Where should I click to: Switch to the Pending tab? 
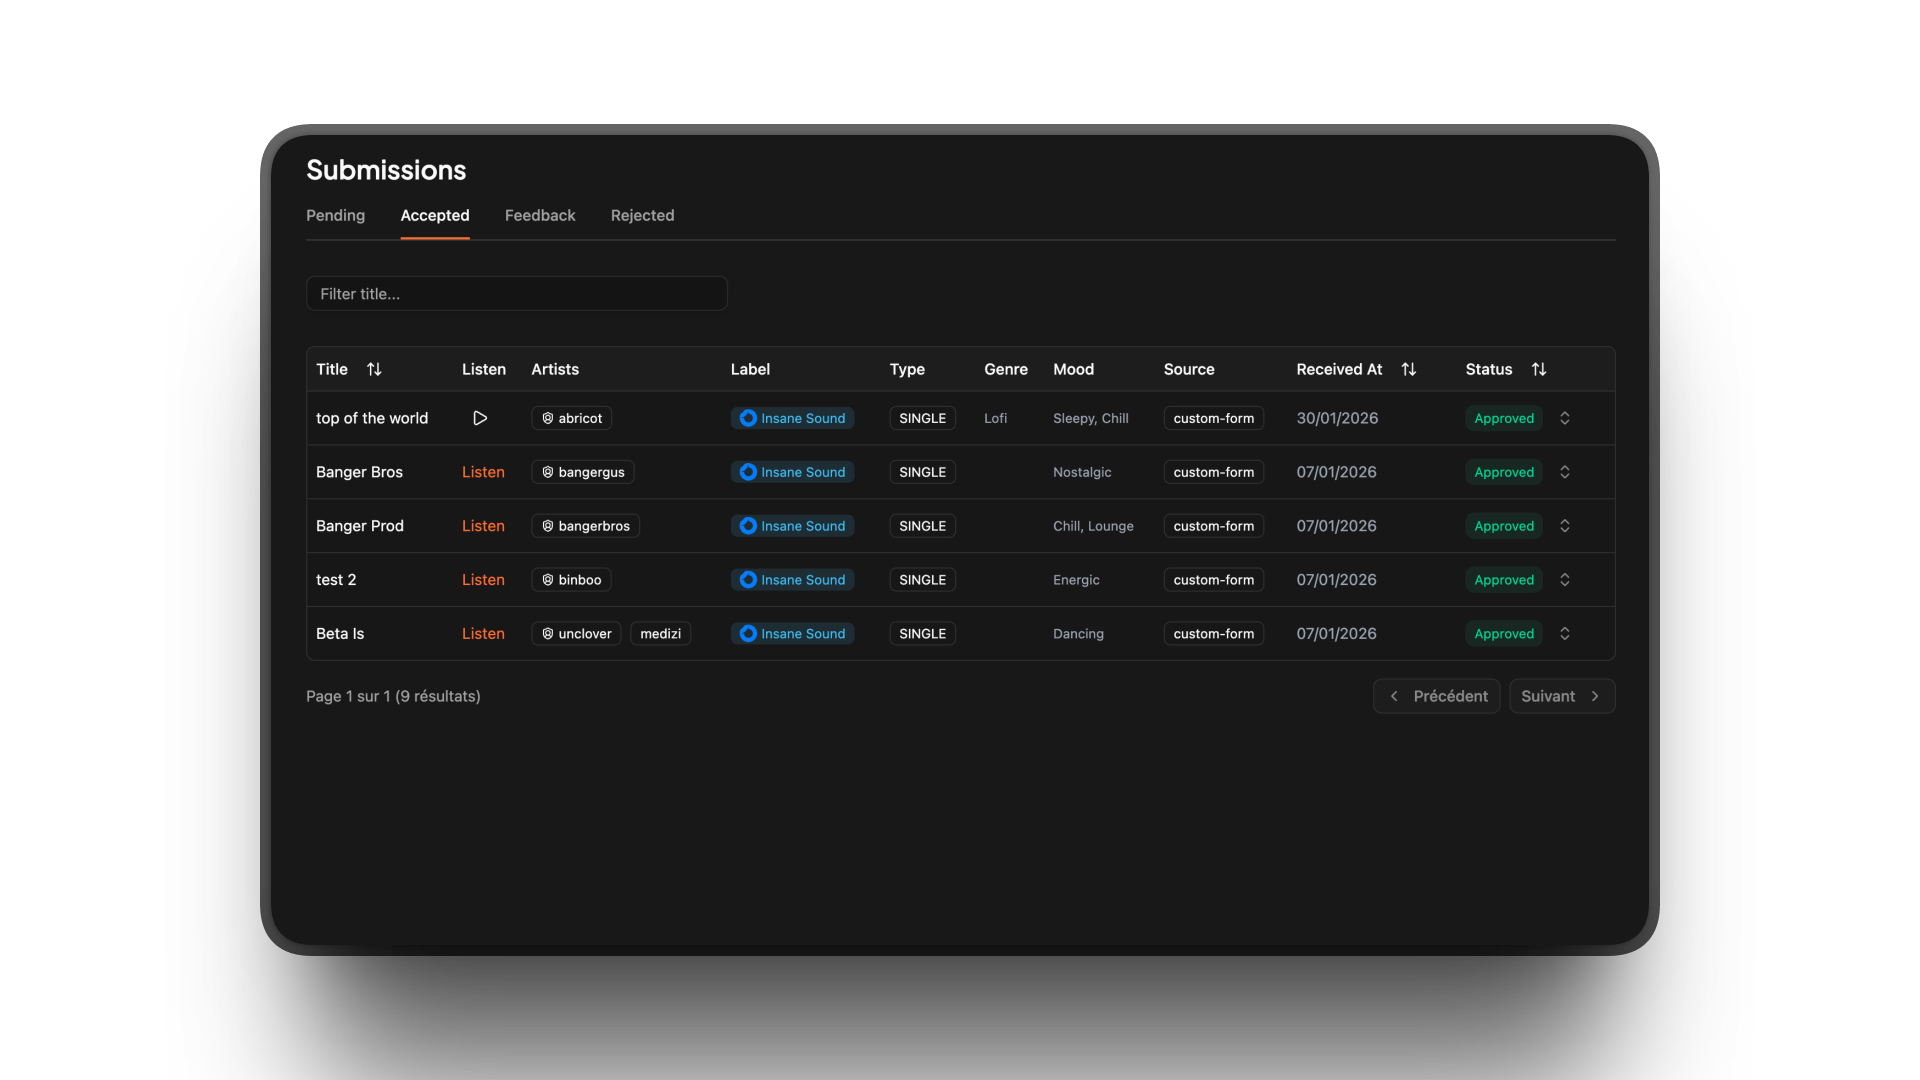(335, 215)
